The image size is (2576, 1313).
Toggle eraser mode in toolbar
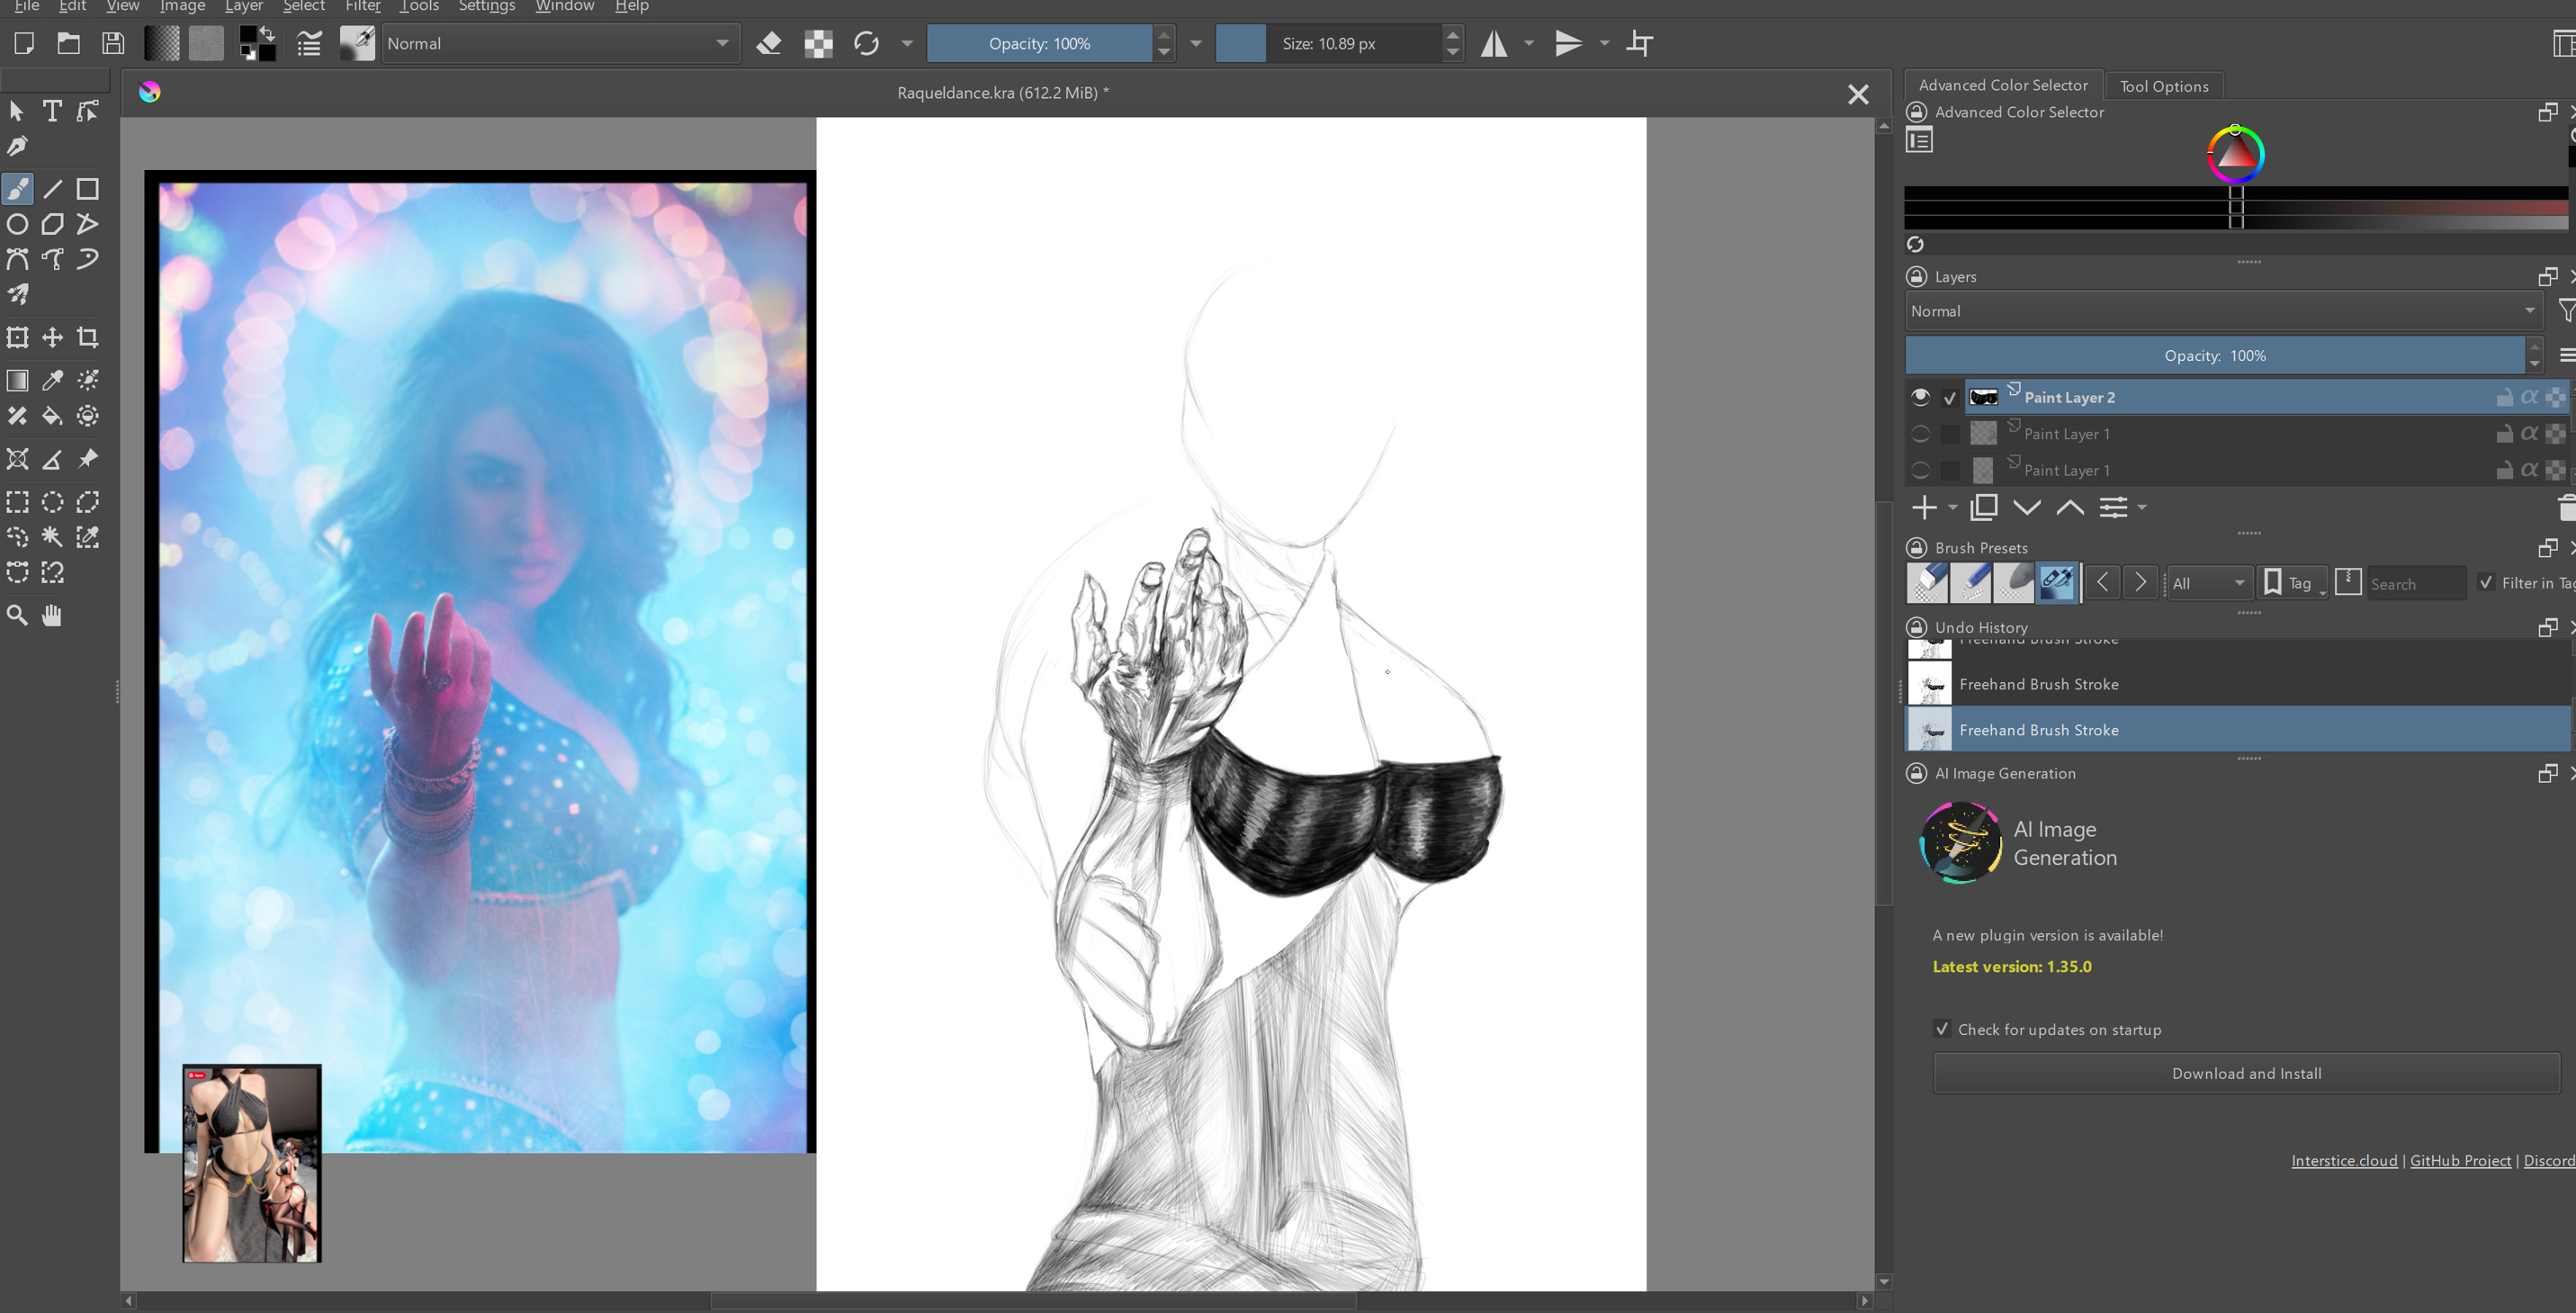tap(768, 44)
